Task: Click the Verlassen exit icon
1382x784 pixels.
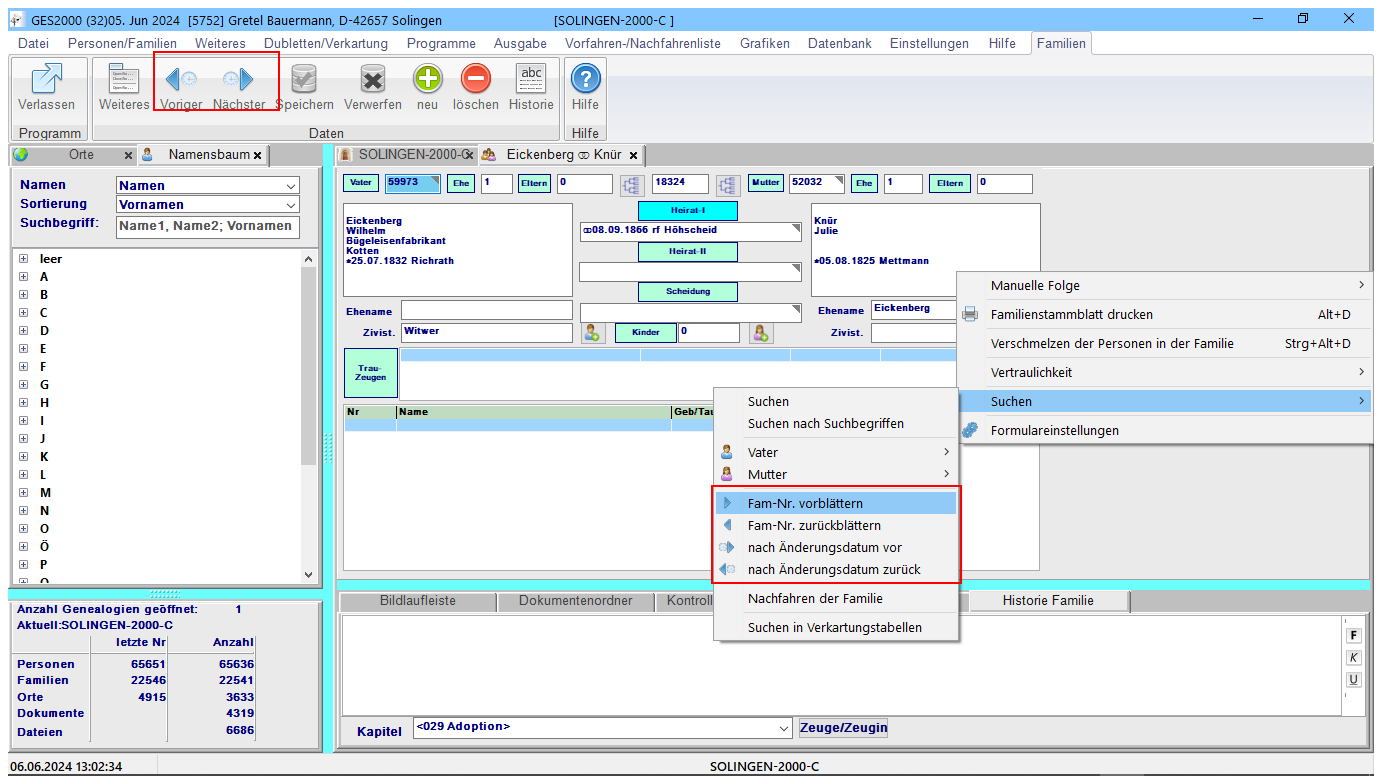Action: click(46, 79)
